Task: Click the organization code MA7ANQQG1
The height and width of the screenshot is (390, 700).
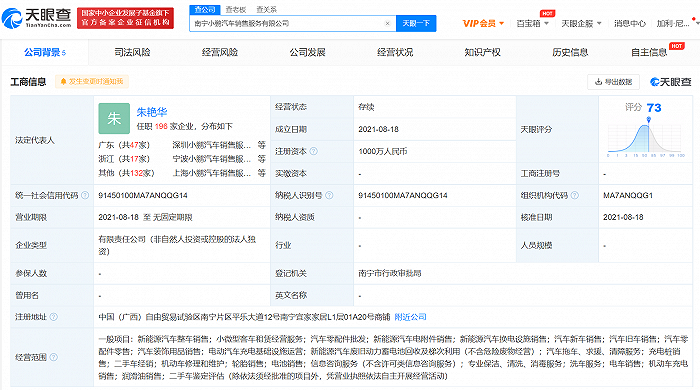Action: tap(628, 195)
